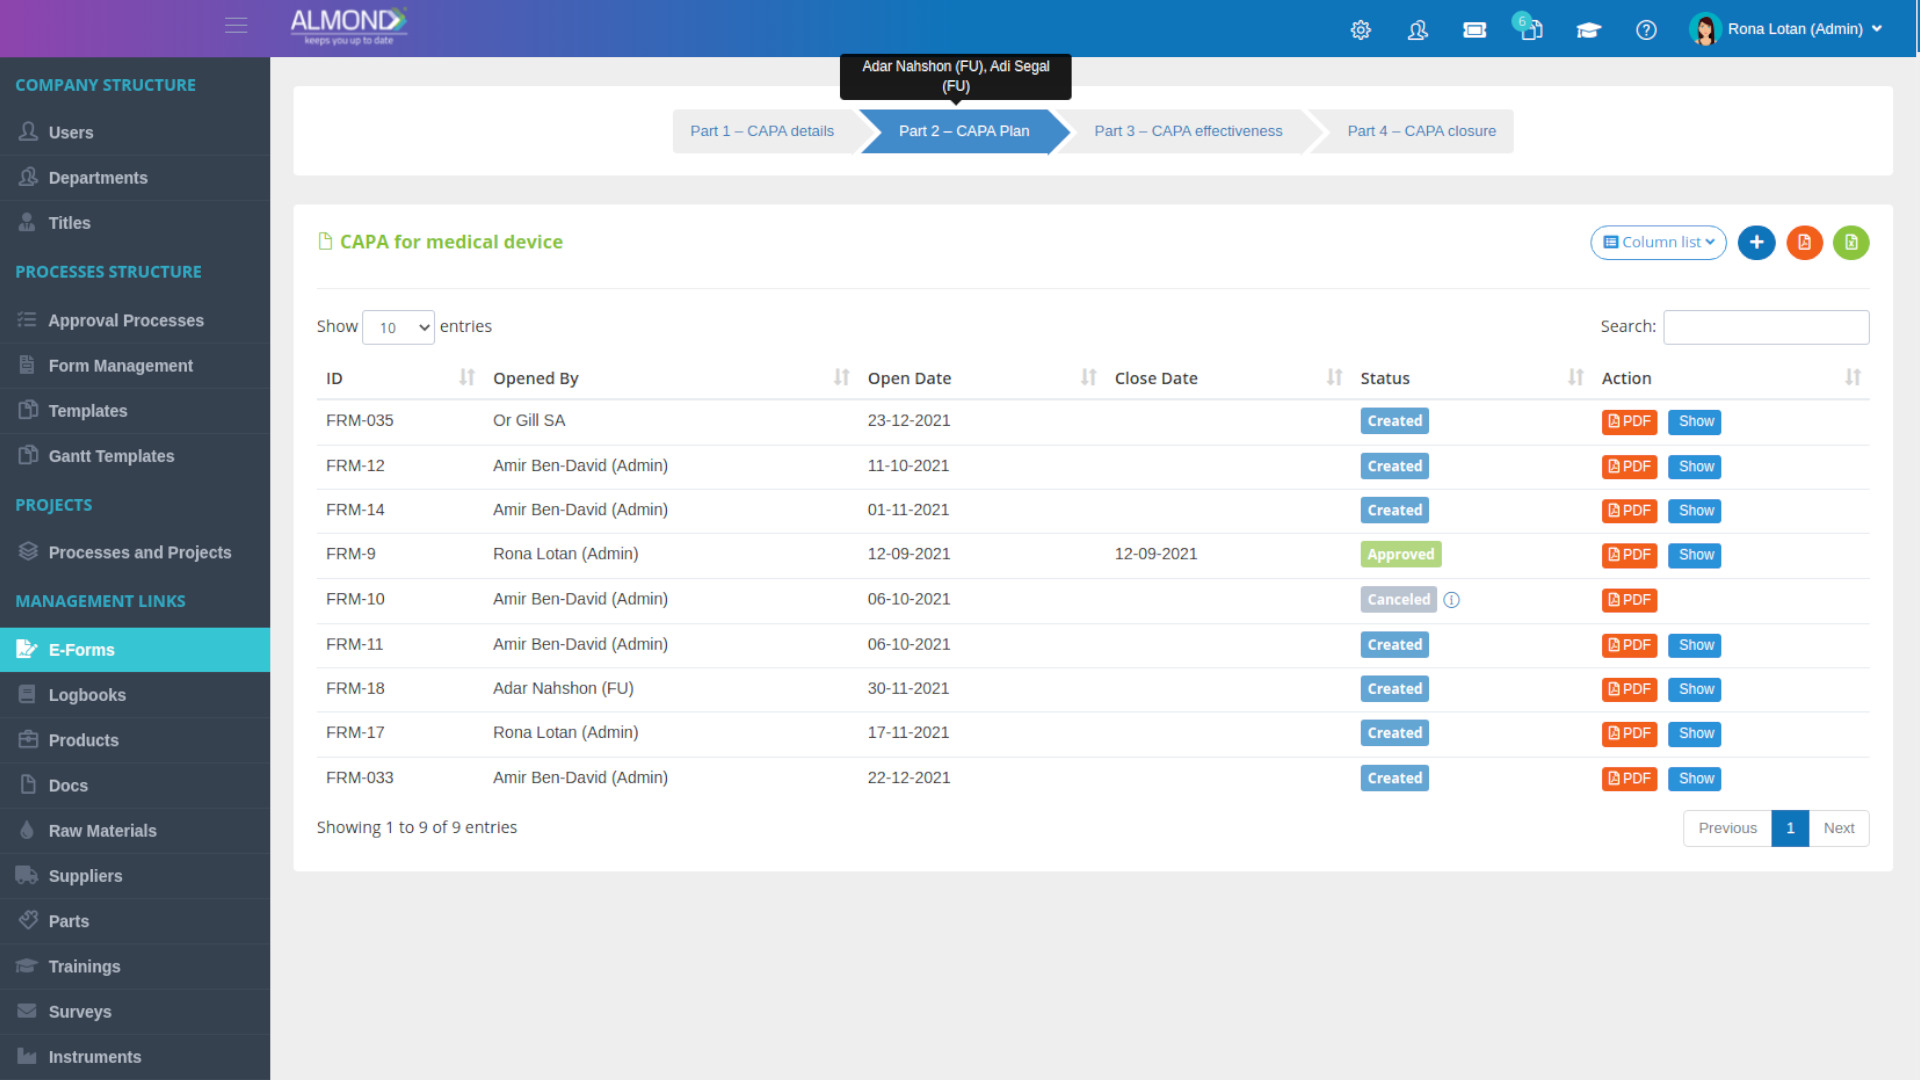Open documents notifications with badge 6
1920x1080 pixels.
coord(1529,27)
